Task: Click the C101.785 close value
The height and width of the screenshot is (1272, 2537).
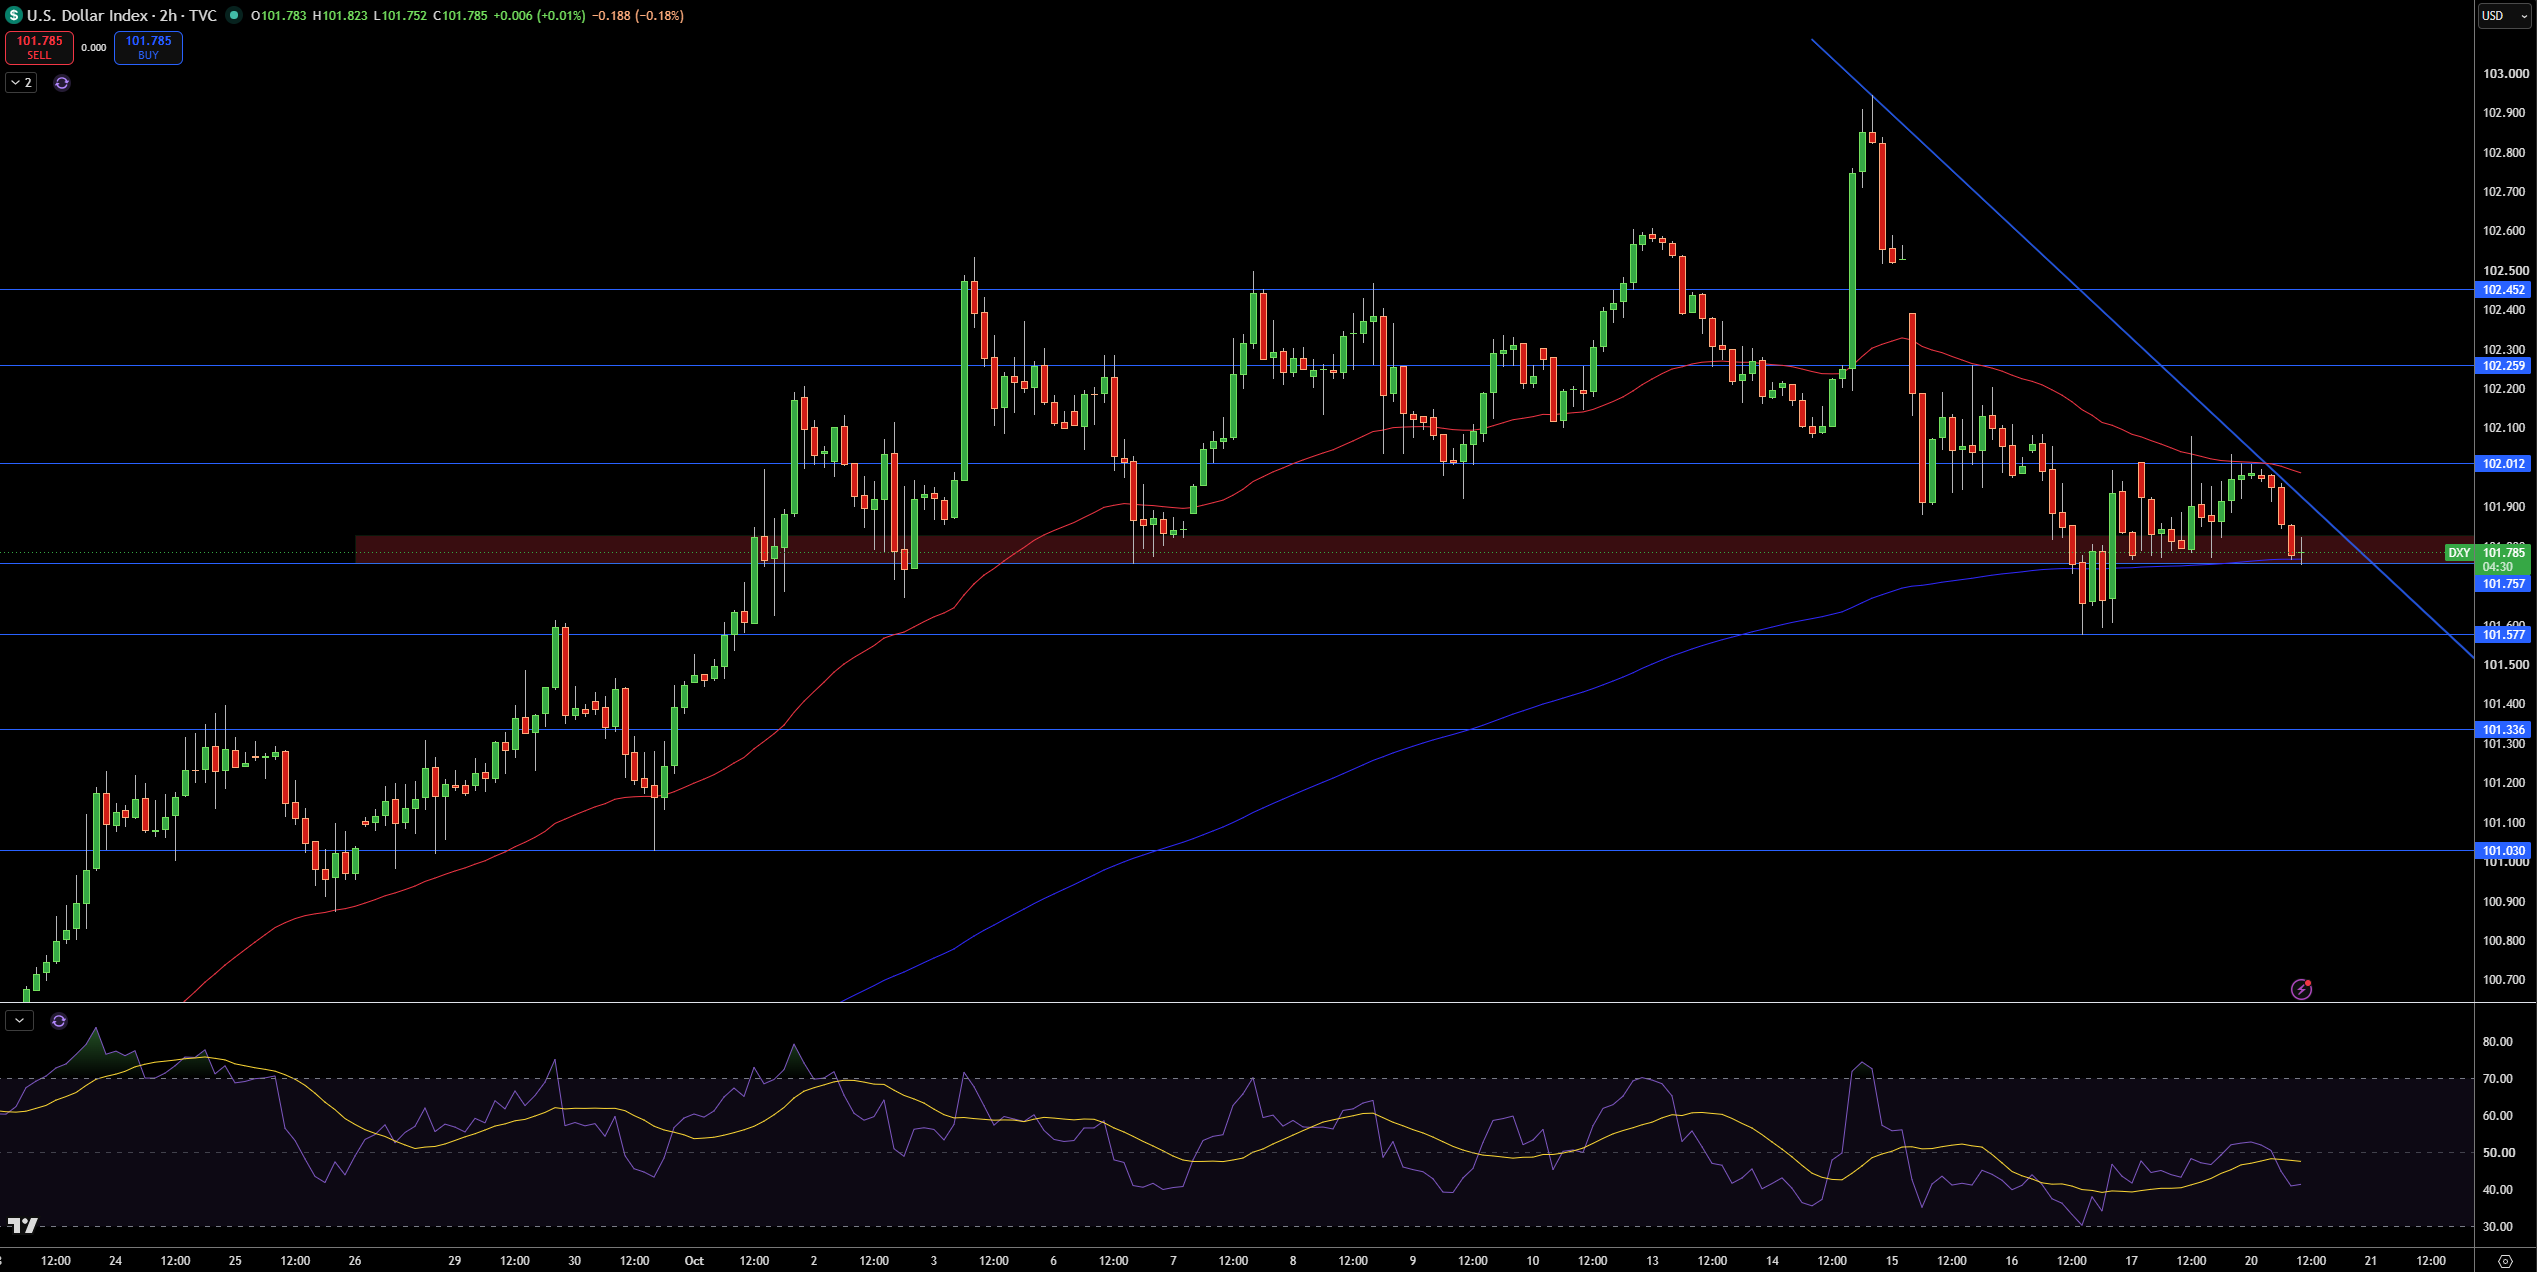Action: click(460, 15)
